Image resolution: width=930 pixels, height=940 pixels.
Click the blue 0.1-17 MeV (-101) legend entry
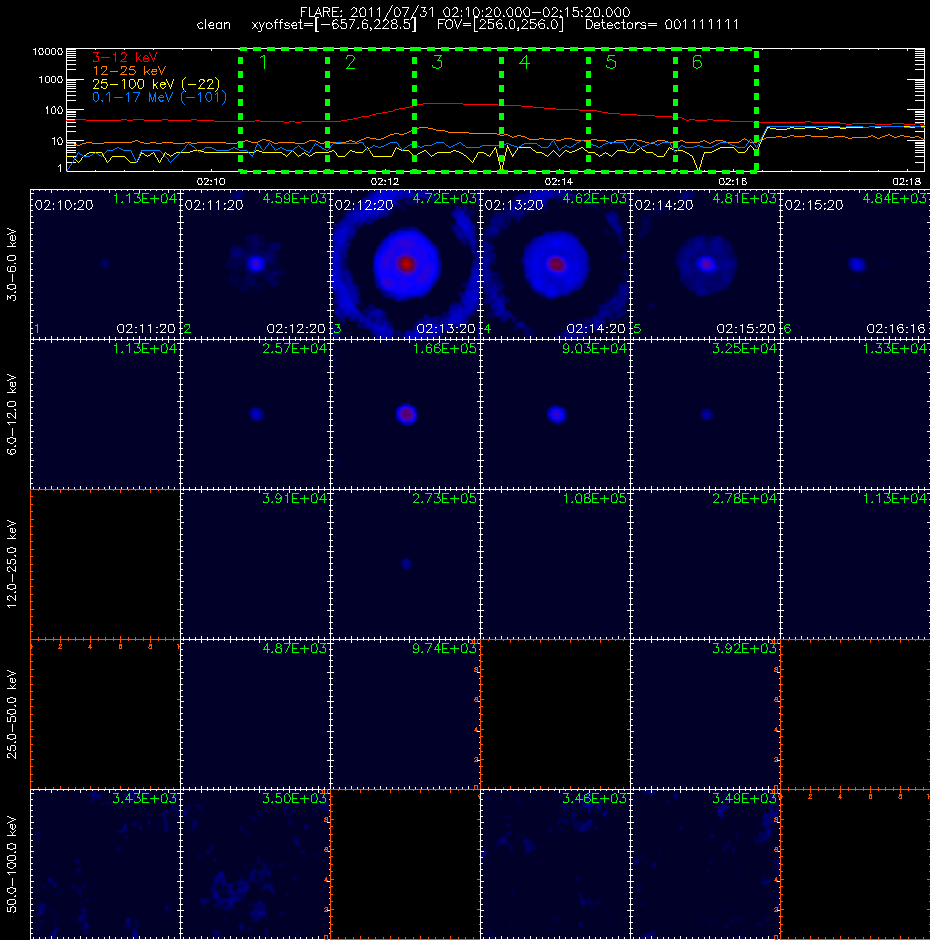159,97
